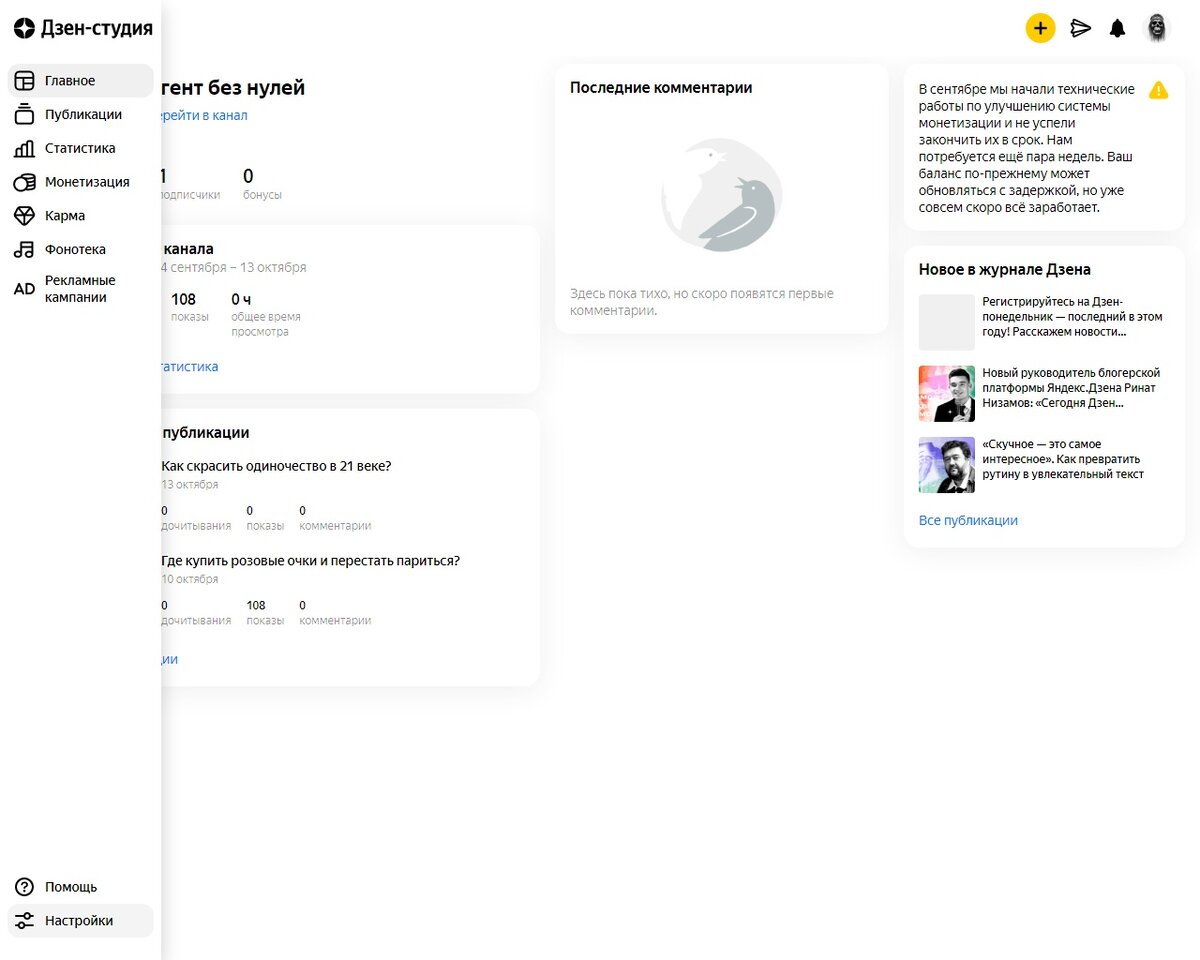Screen dimensions: 1200x960
Task: Open the статистика link under channel stats
Action: [190, 366]
